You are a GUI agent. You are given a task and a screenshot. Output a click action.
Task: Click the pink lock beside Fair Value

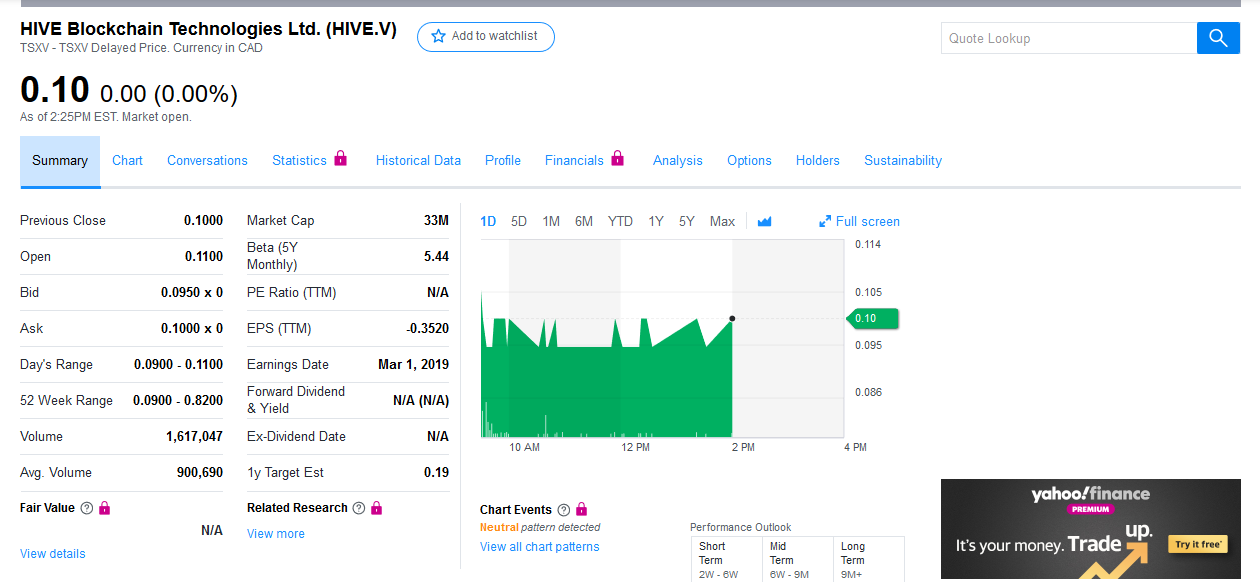point(104,508)
